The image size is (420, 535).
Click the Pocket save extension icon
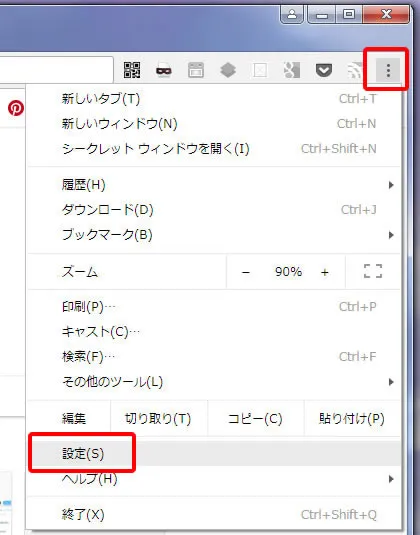coord(324,71)
